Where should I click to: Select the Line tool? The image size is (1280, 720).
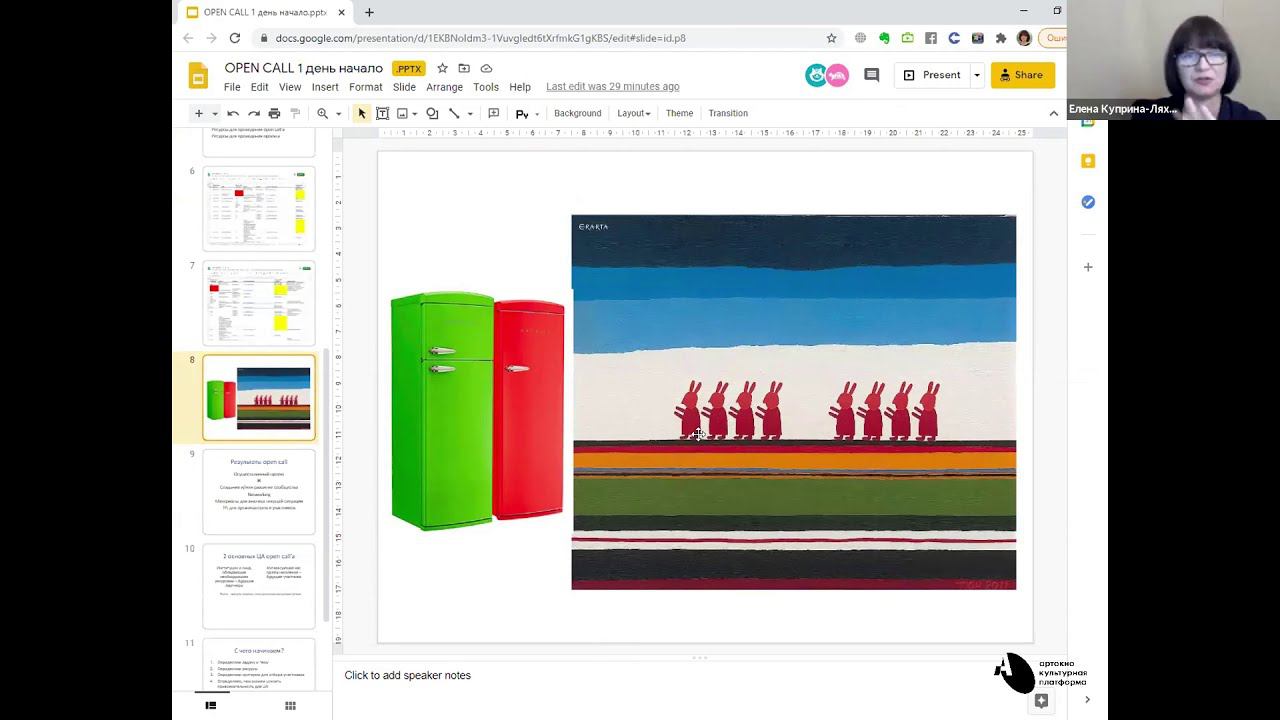click(454, 114)
